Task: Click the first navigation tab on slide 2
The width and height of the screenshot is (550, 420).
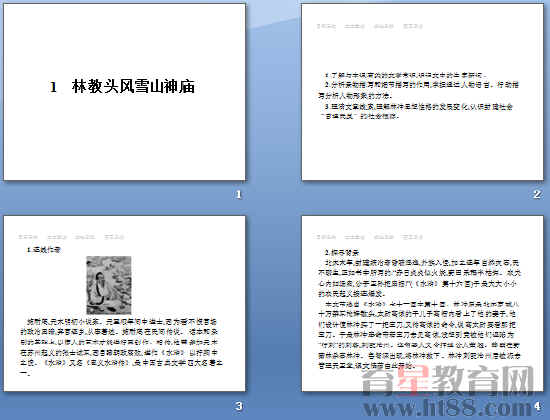Action: click(326, 26)
